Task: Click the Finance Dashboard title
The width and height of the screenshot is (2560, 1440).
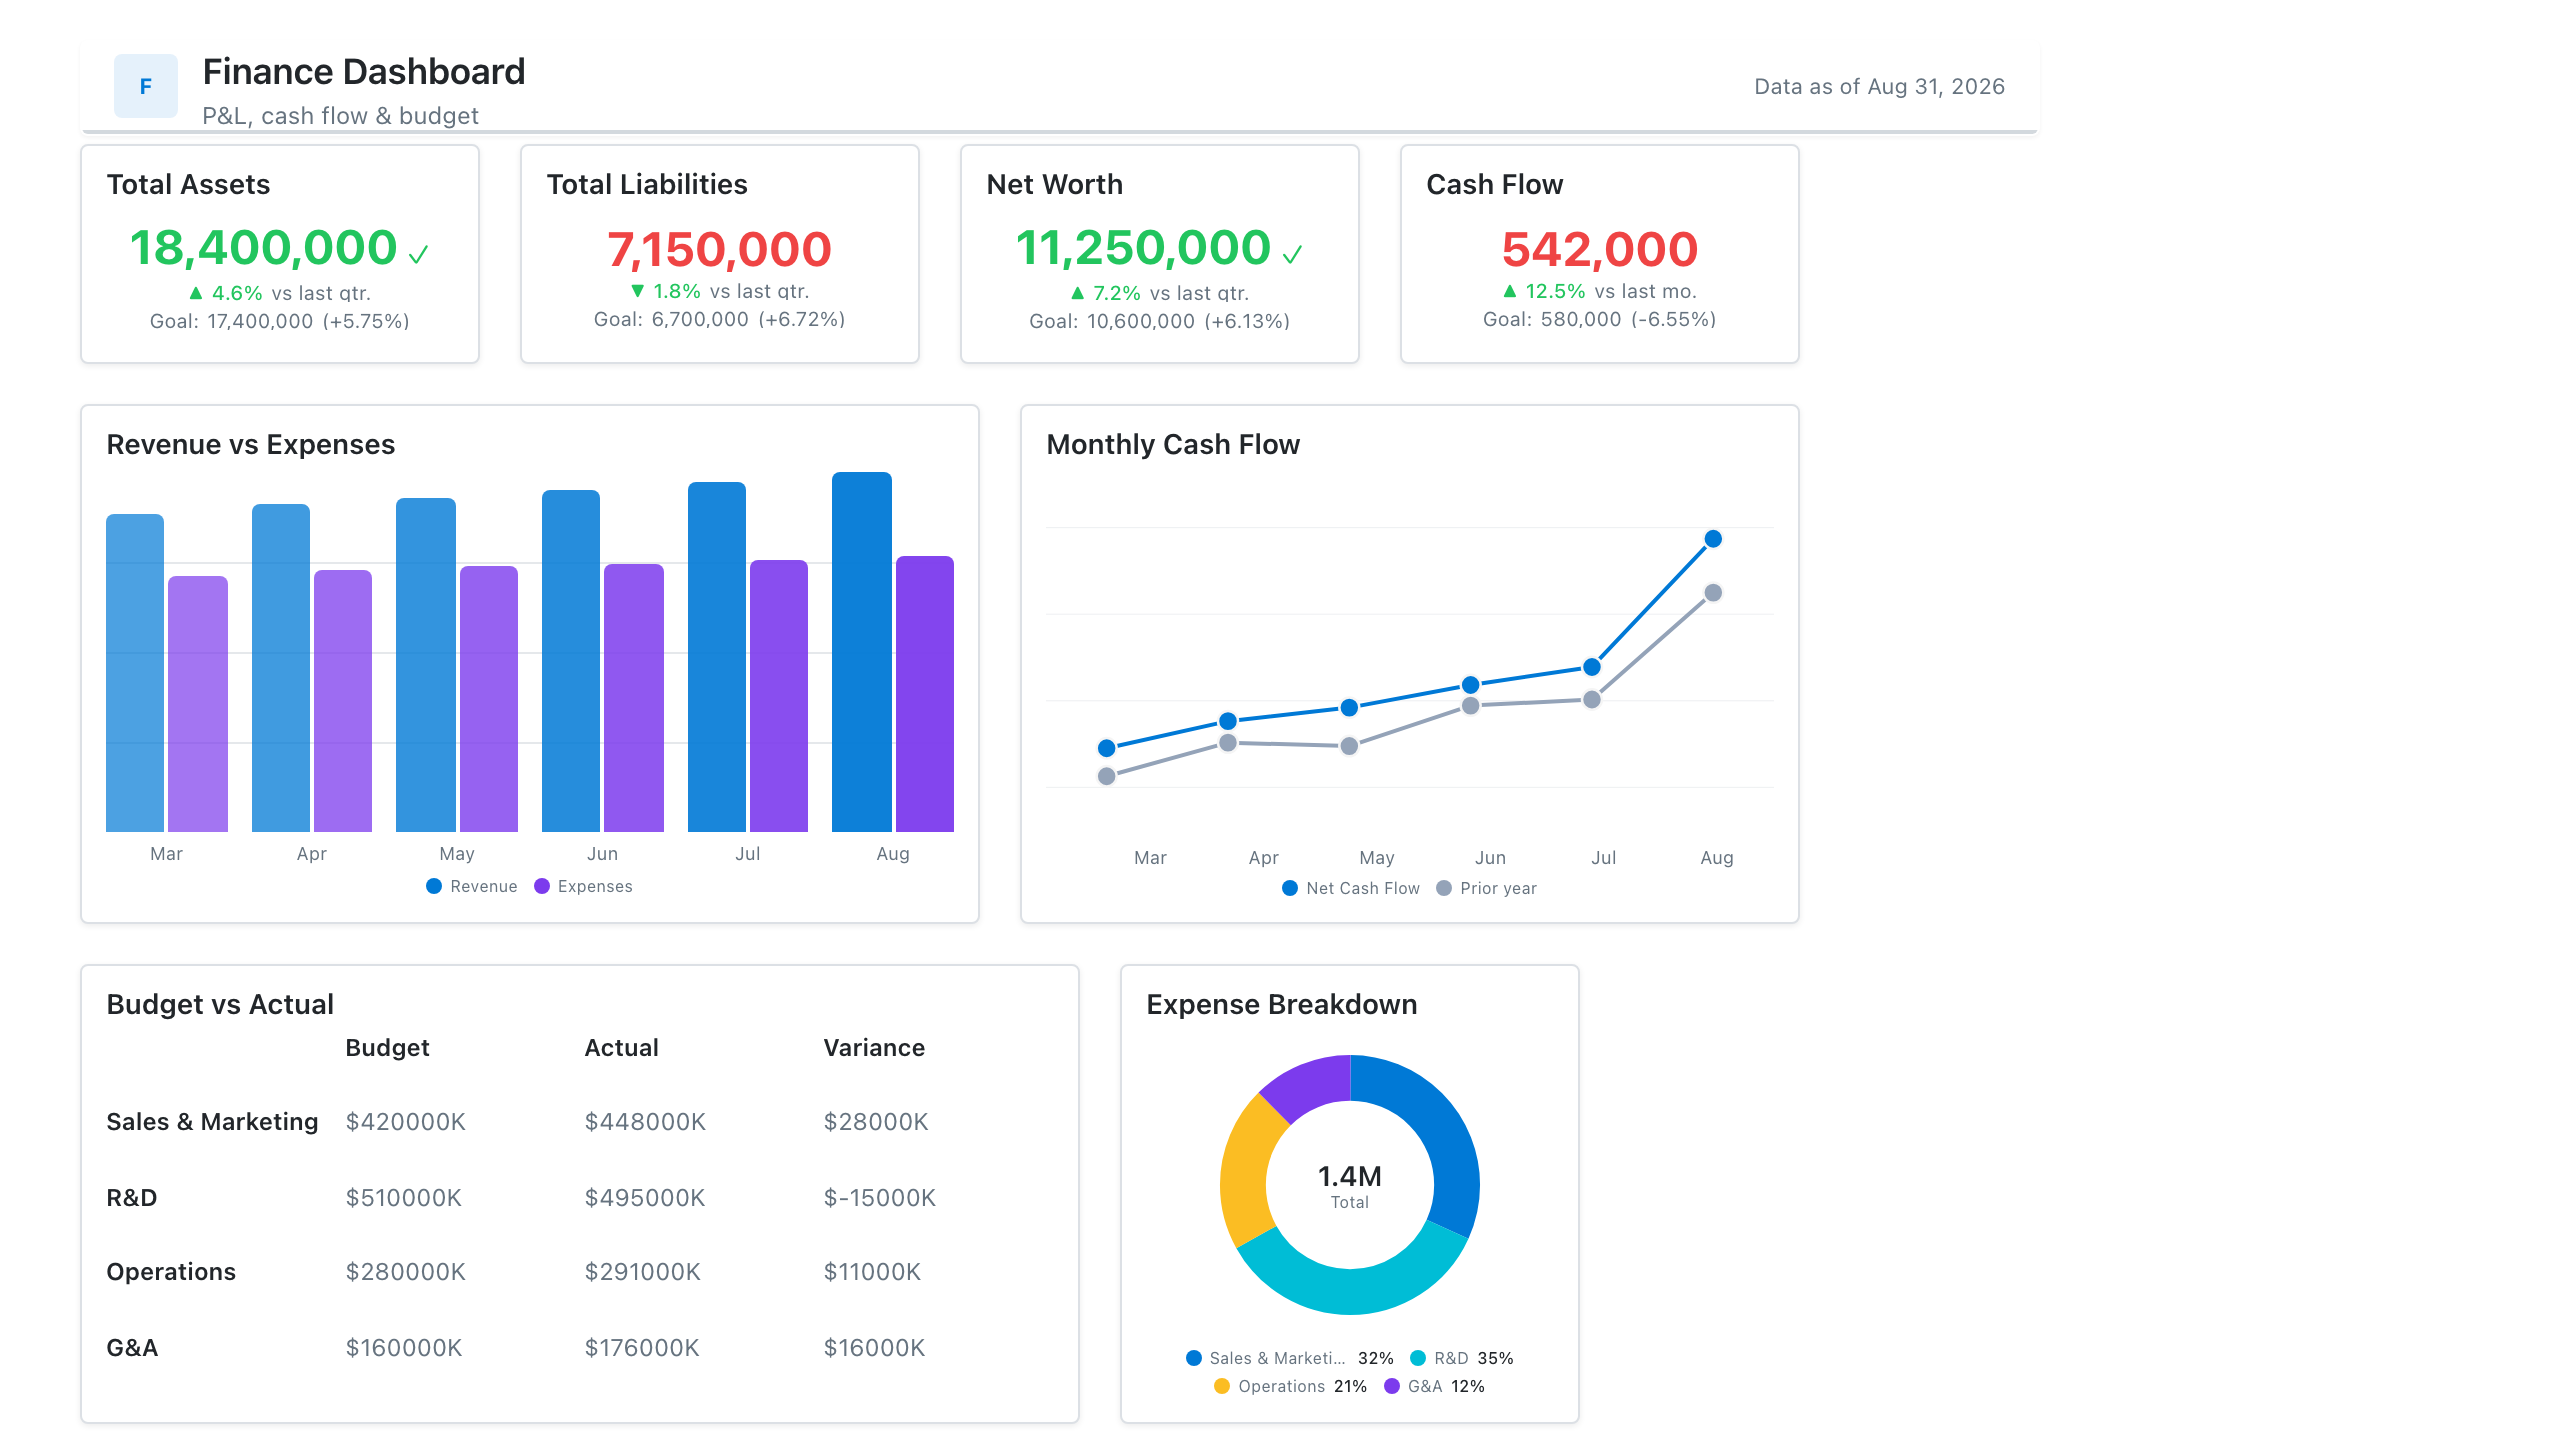Action: [364, 72]
